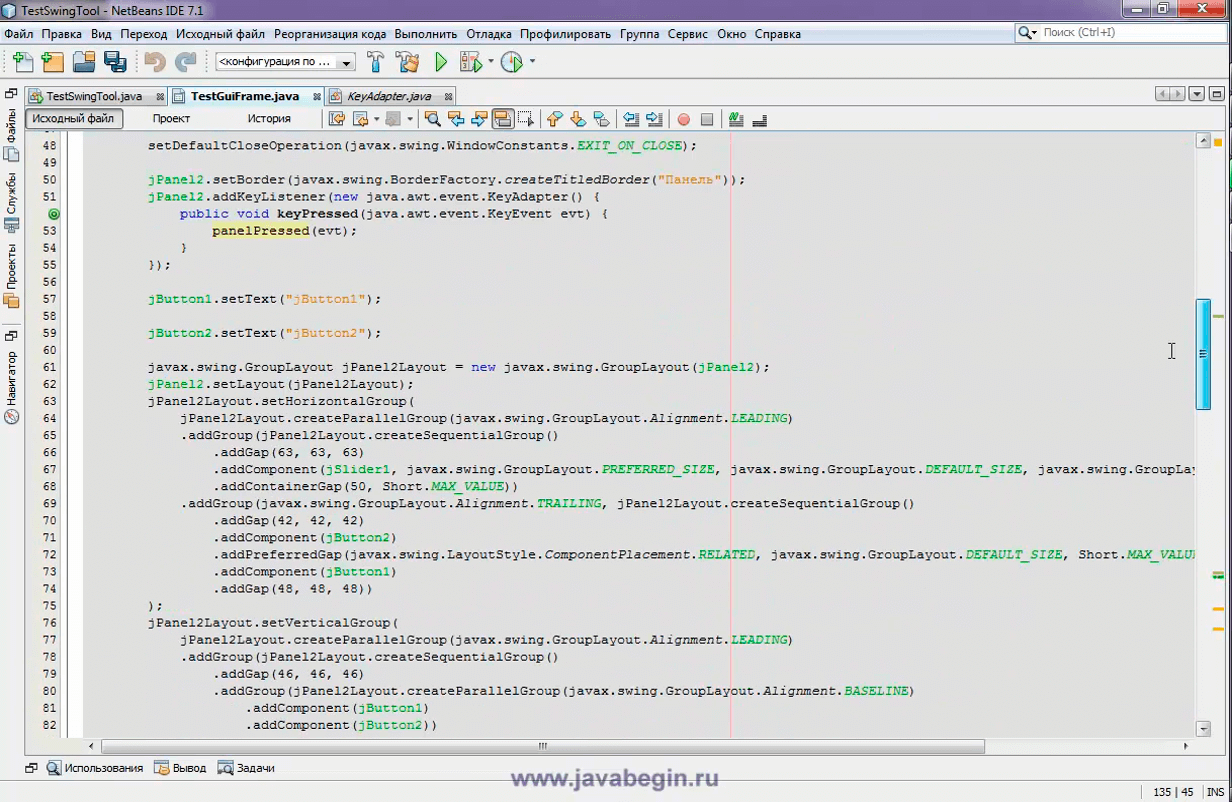Click the Toggle Bookmark icon
The height and width of the screenshot is (802, 1232).
point(601,119)
